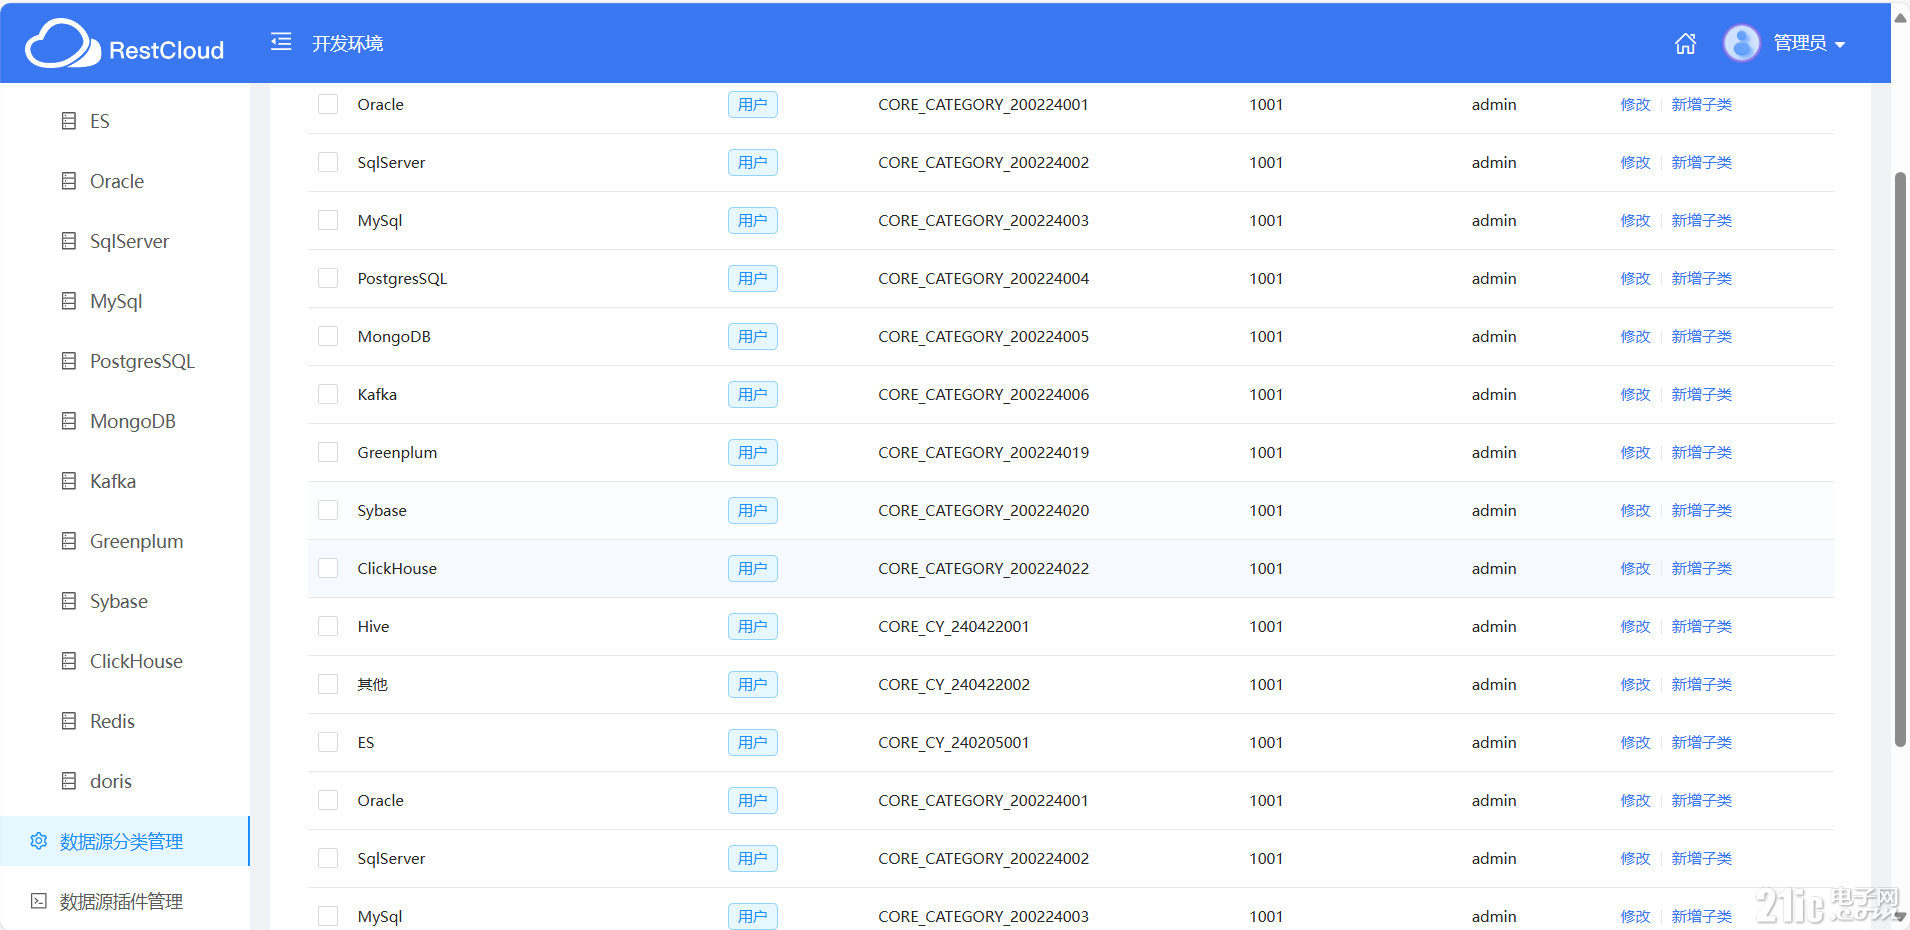
Task: Select the Greenplum row checkbox
Action: 328,452
